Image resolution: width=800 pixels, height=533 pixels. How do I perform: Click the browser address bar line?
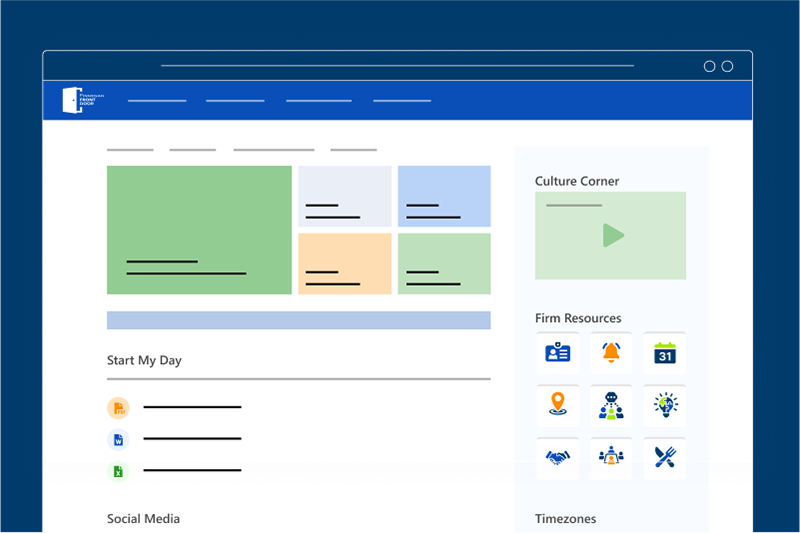[397, 66]
